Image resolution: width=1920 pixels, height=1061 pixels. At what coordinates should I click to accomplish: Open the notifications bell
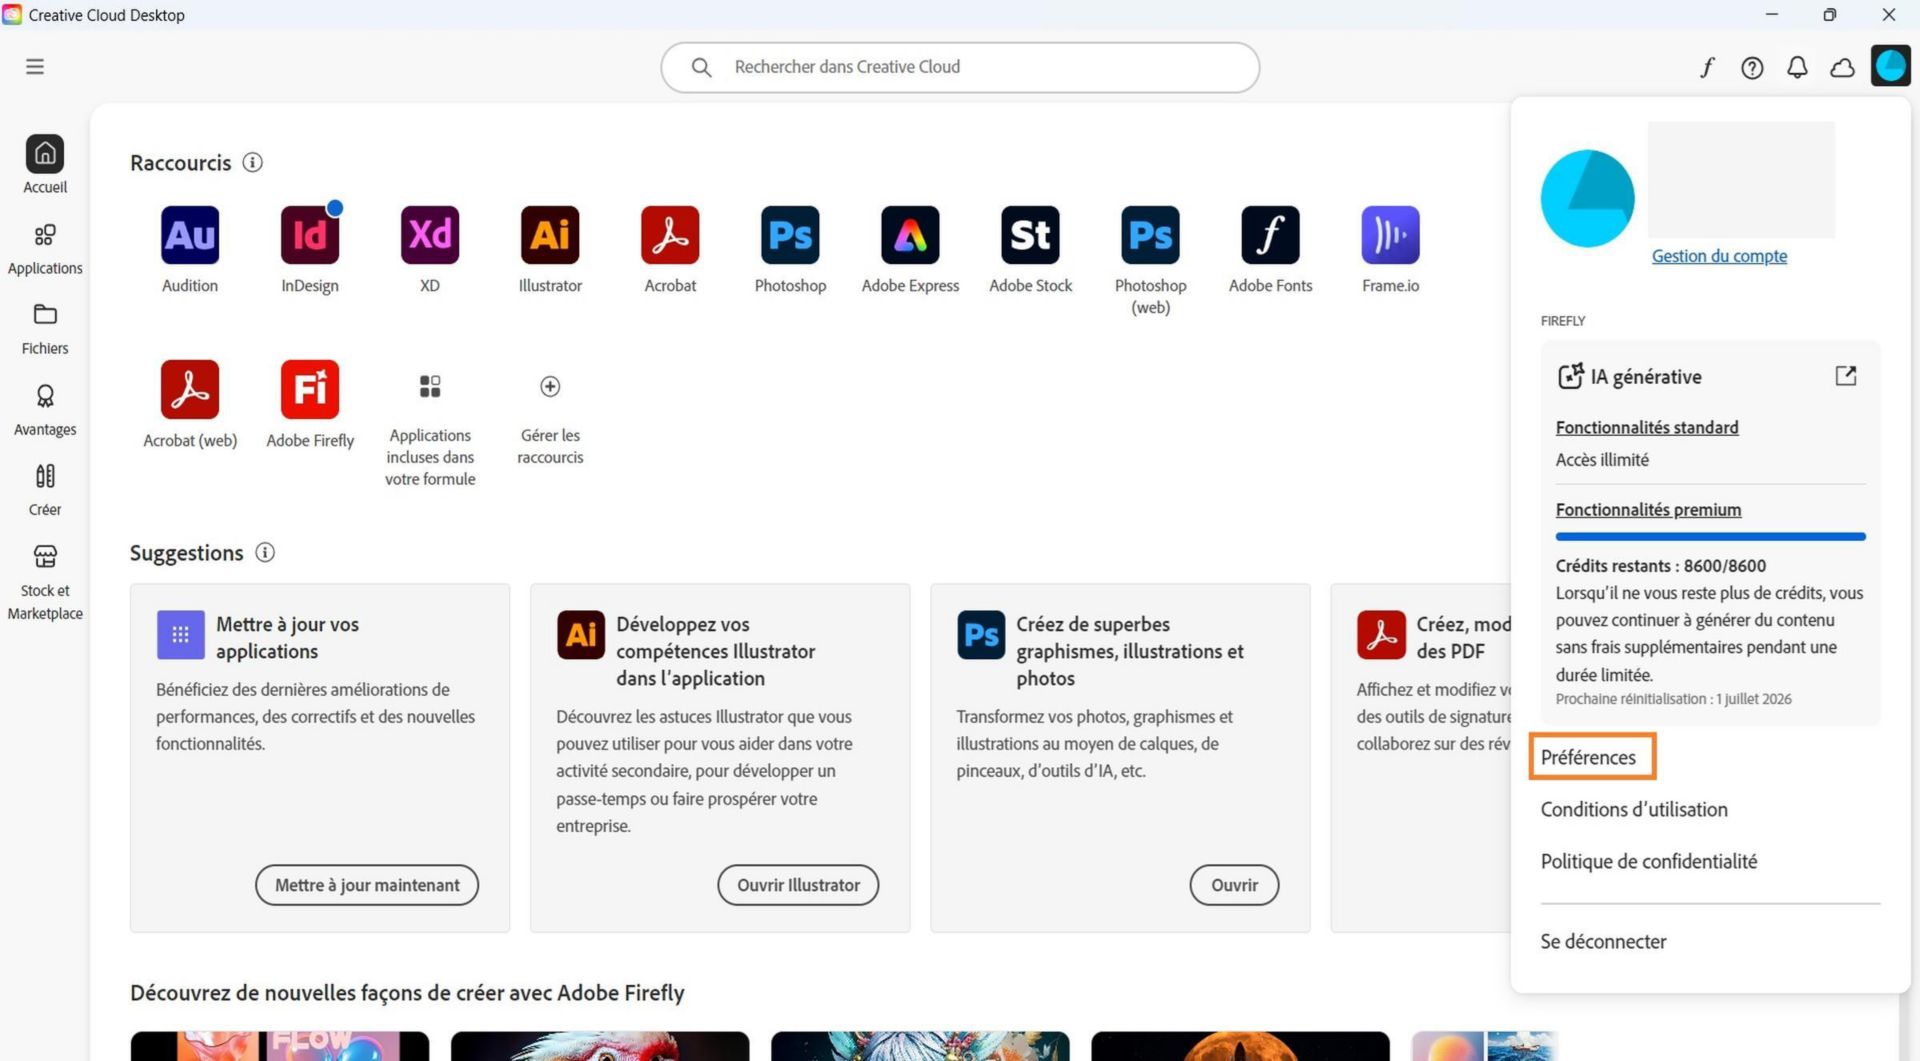click(1797, 67)
